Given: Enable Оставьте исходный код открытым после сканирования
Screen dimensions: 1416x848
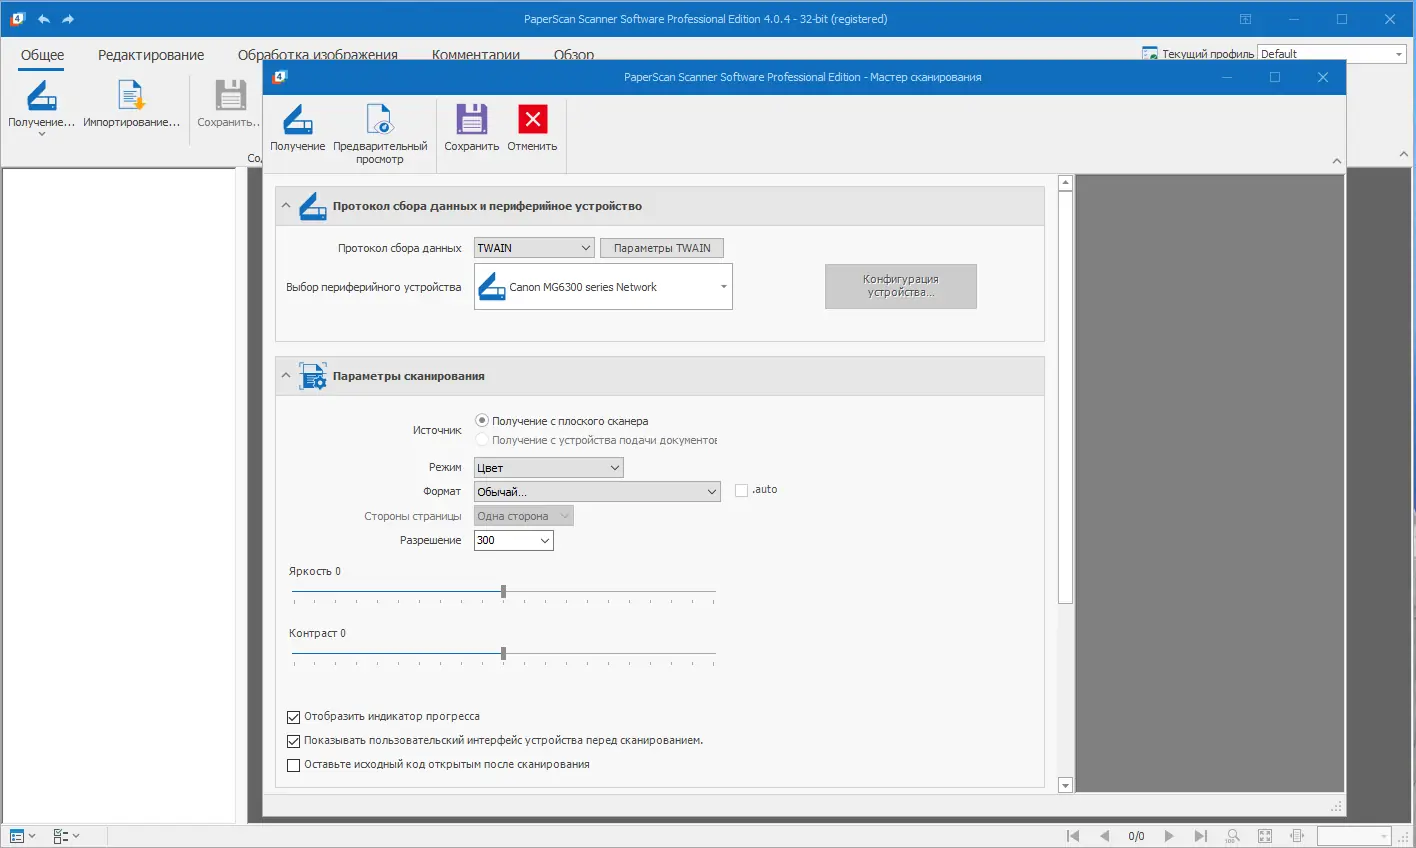Looking at the screenshot, I should point(294,765).
